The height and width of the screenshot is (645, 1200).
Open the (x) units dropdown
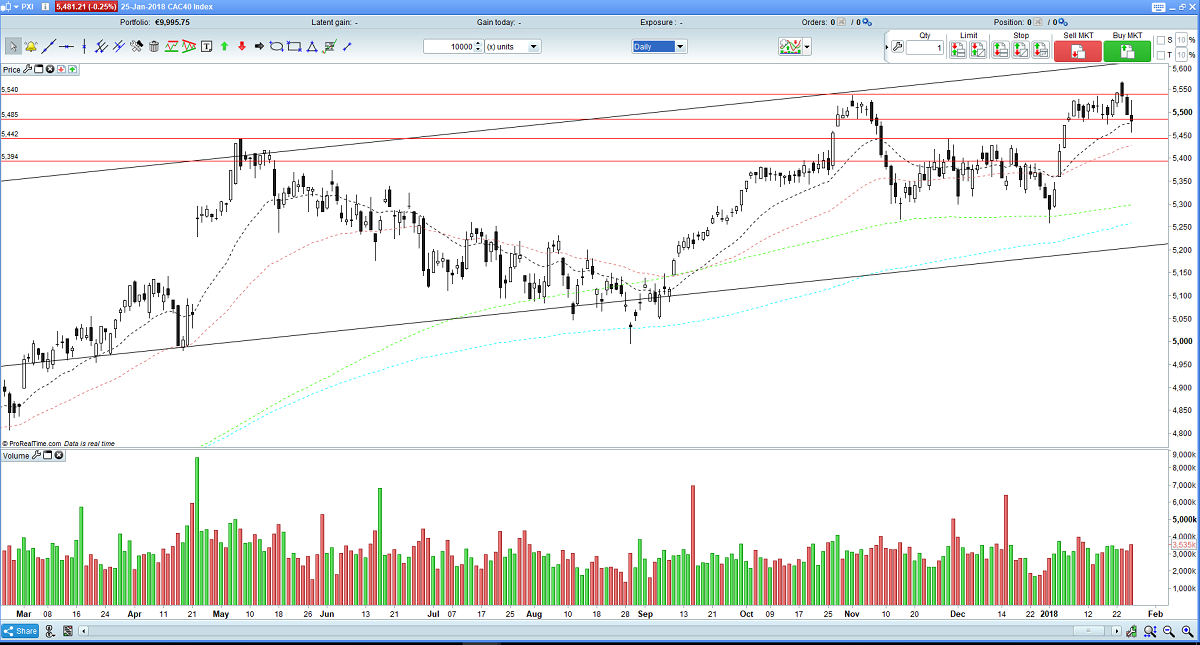(x=513, y=46)
